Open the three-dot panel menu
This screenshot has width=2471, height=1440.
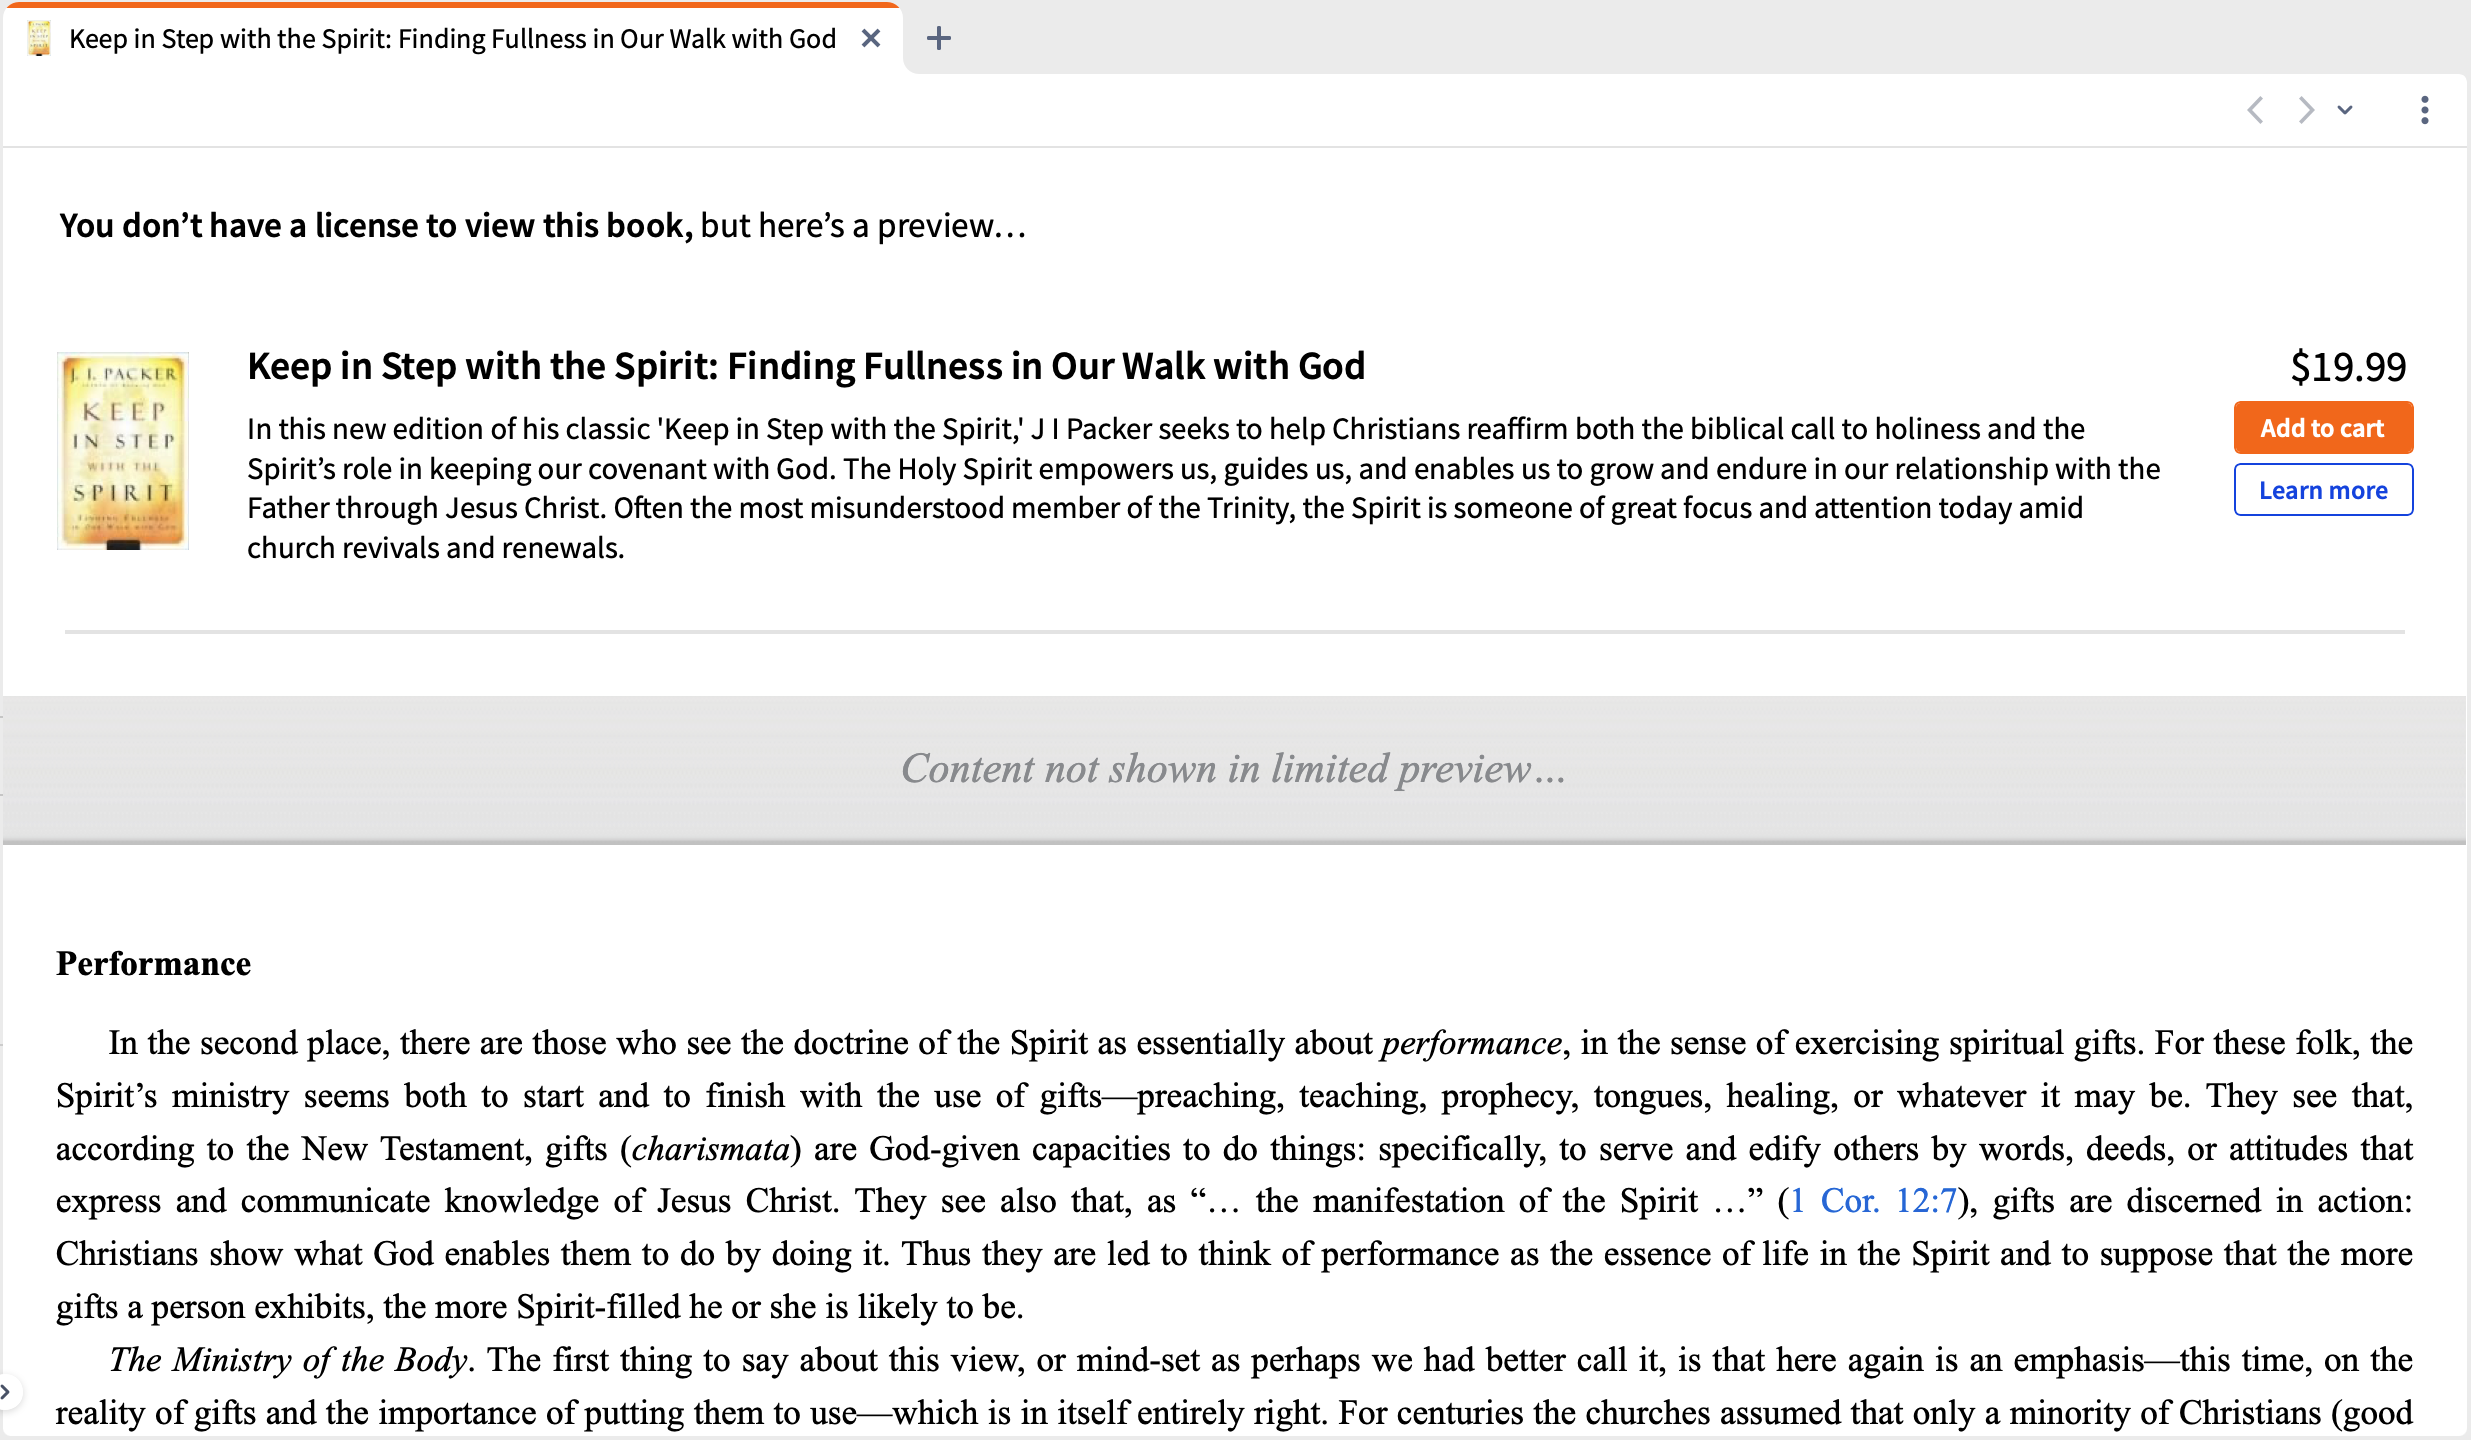2425,110
